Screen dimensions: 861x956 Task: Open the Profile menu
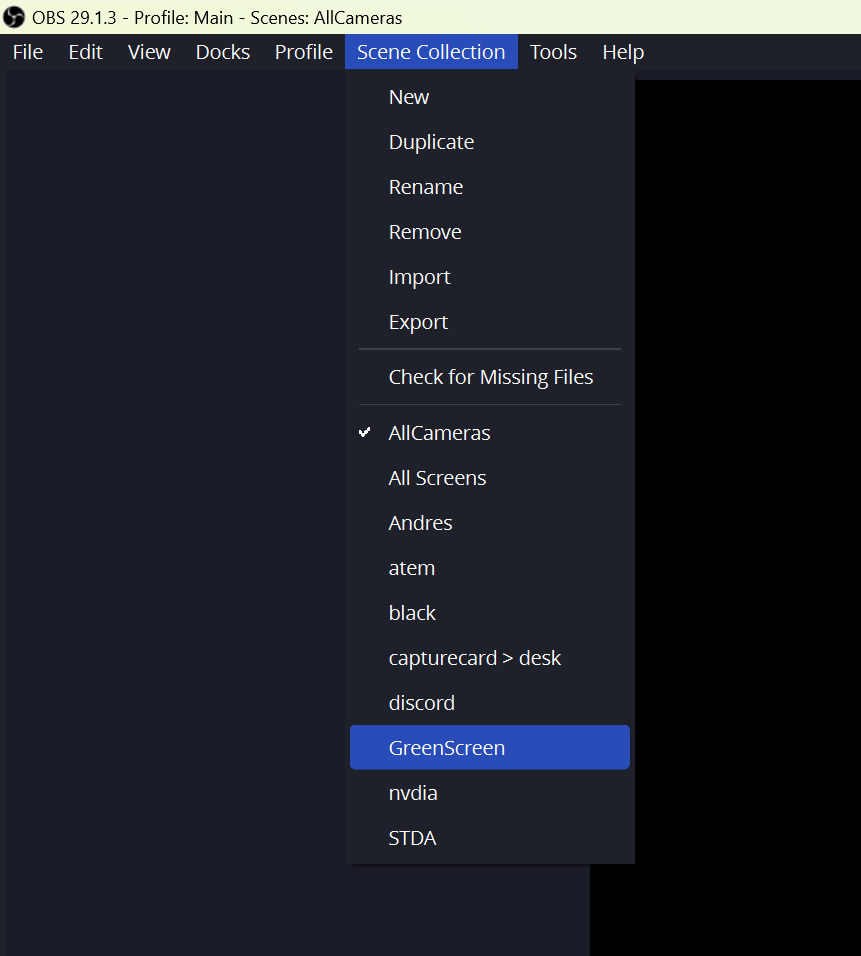pos(304,52)
